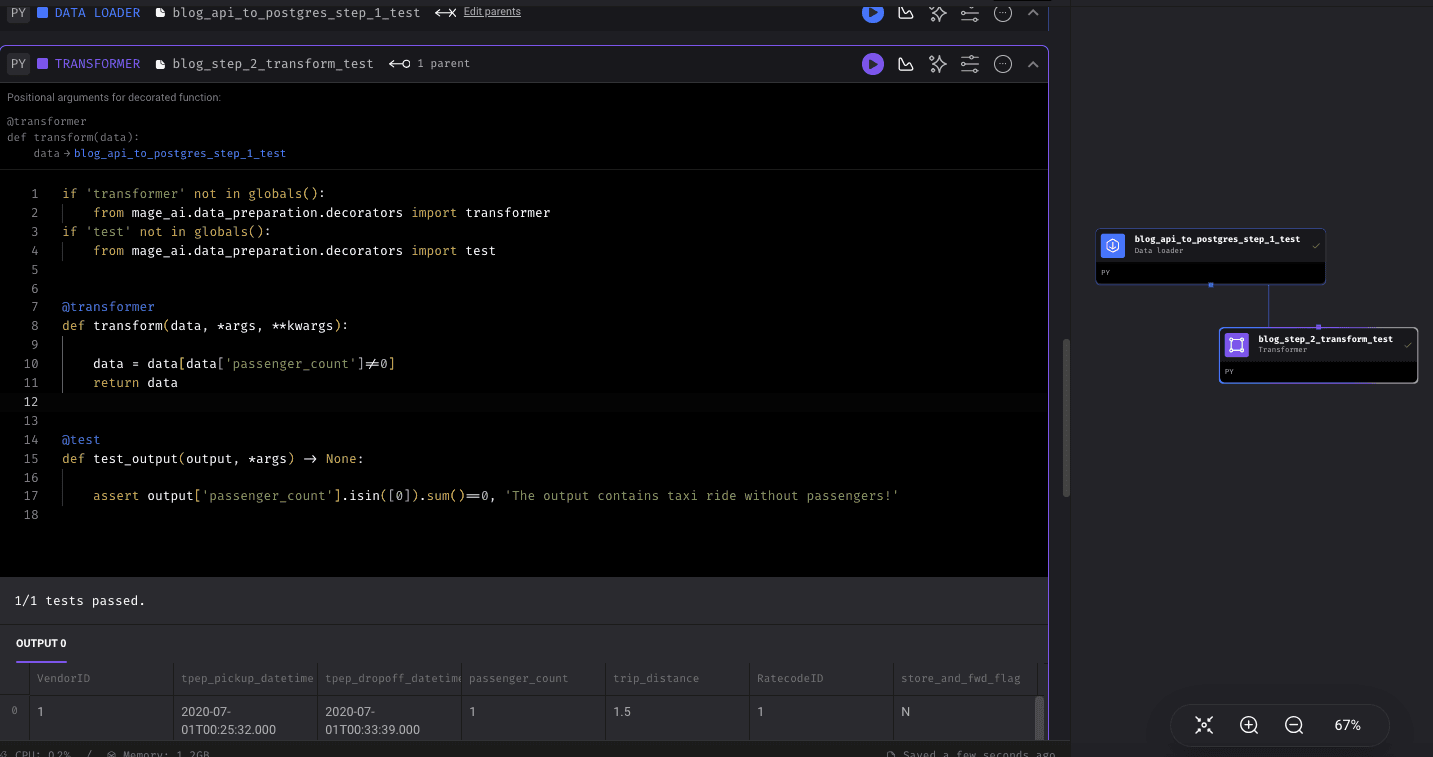This screenshot has width=1433, height=757.
Task: Click the tpep_pickup_datetime column header
Action: coord(247,678)
